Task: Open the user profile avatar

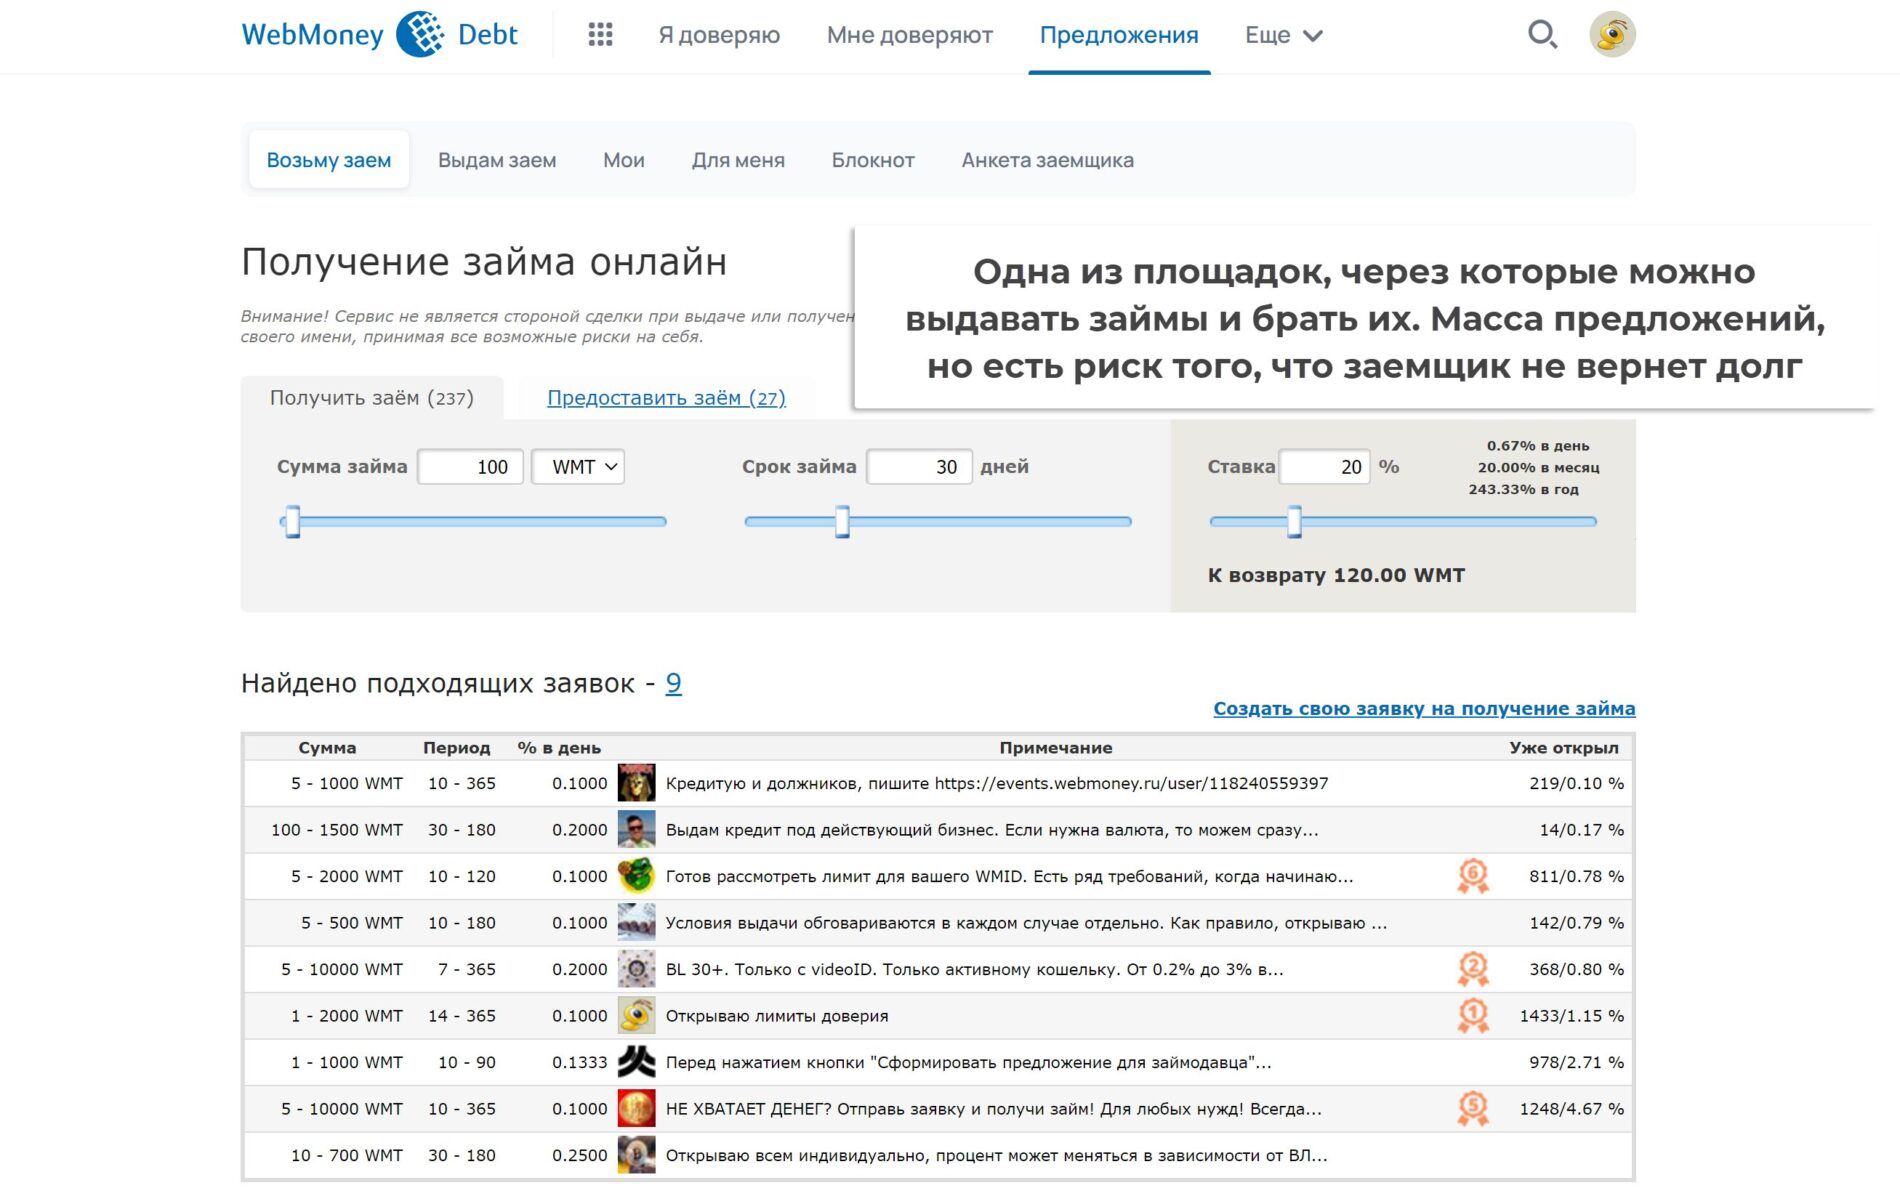Action: [x=1612, y=35]
